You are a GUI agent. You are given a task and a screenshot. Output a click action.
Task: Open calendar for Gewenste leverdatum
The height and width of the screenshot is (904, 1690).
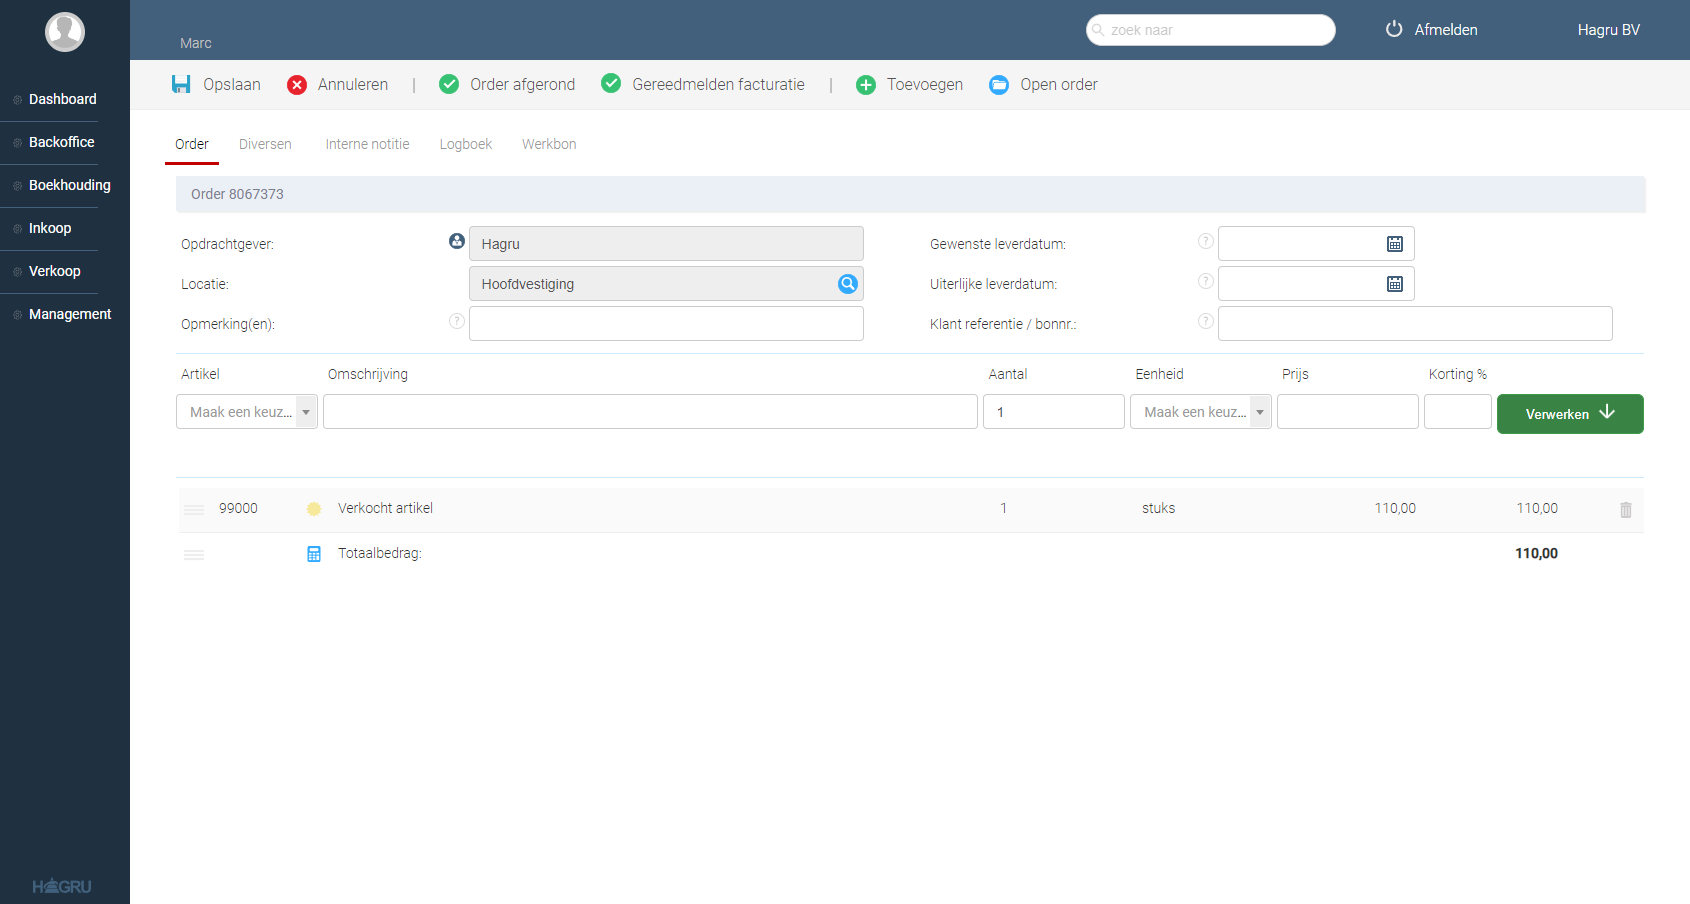[x=1395, y=244]
